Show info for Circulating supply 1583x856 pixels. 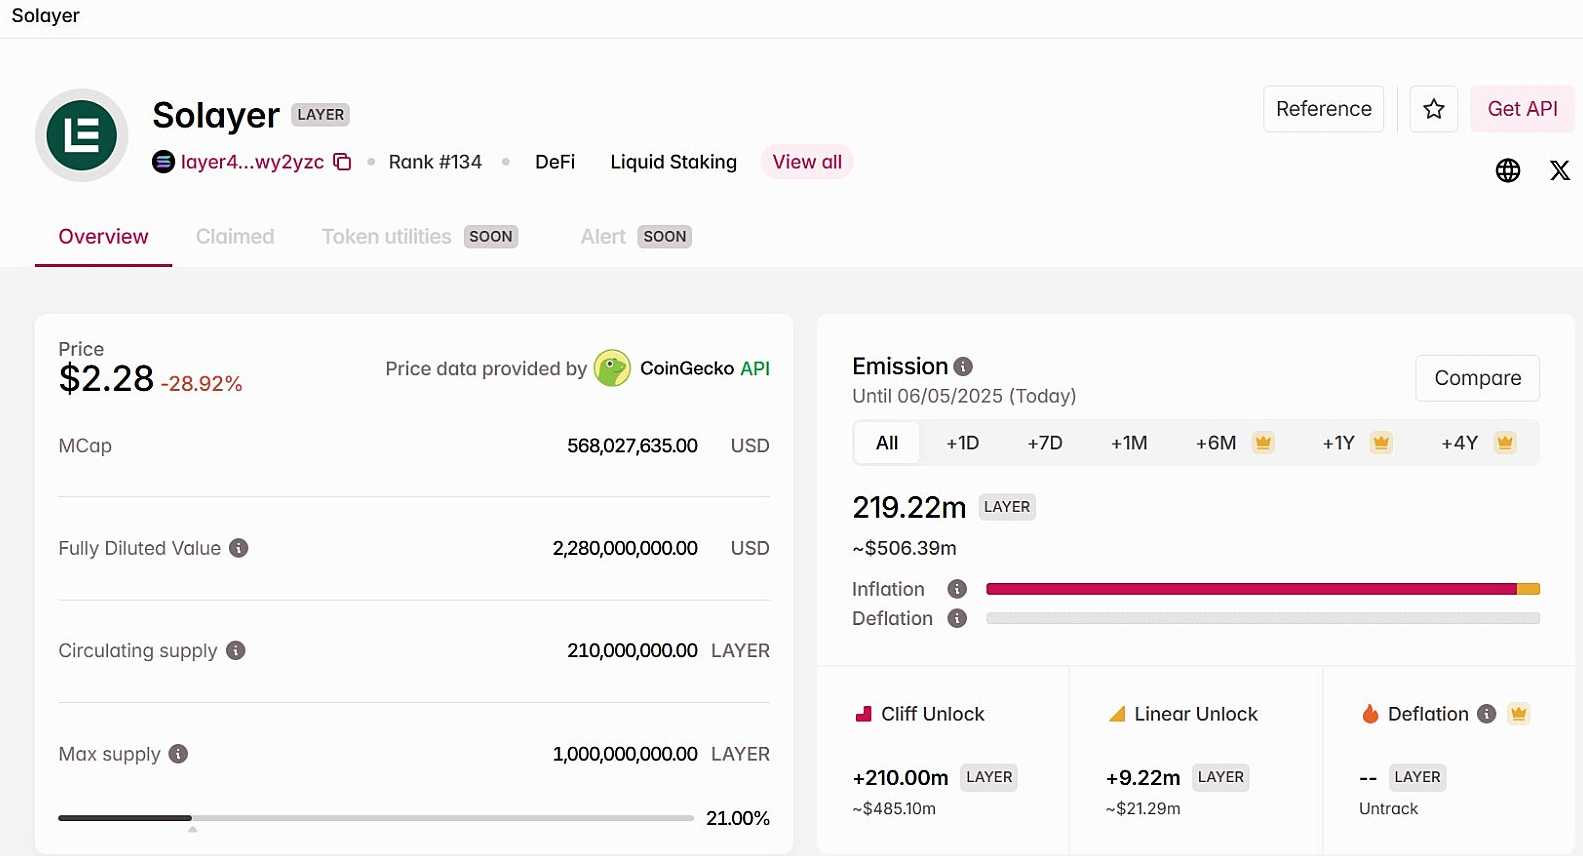point(236,650)
